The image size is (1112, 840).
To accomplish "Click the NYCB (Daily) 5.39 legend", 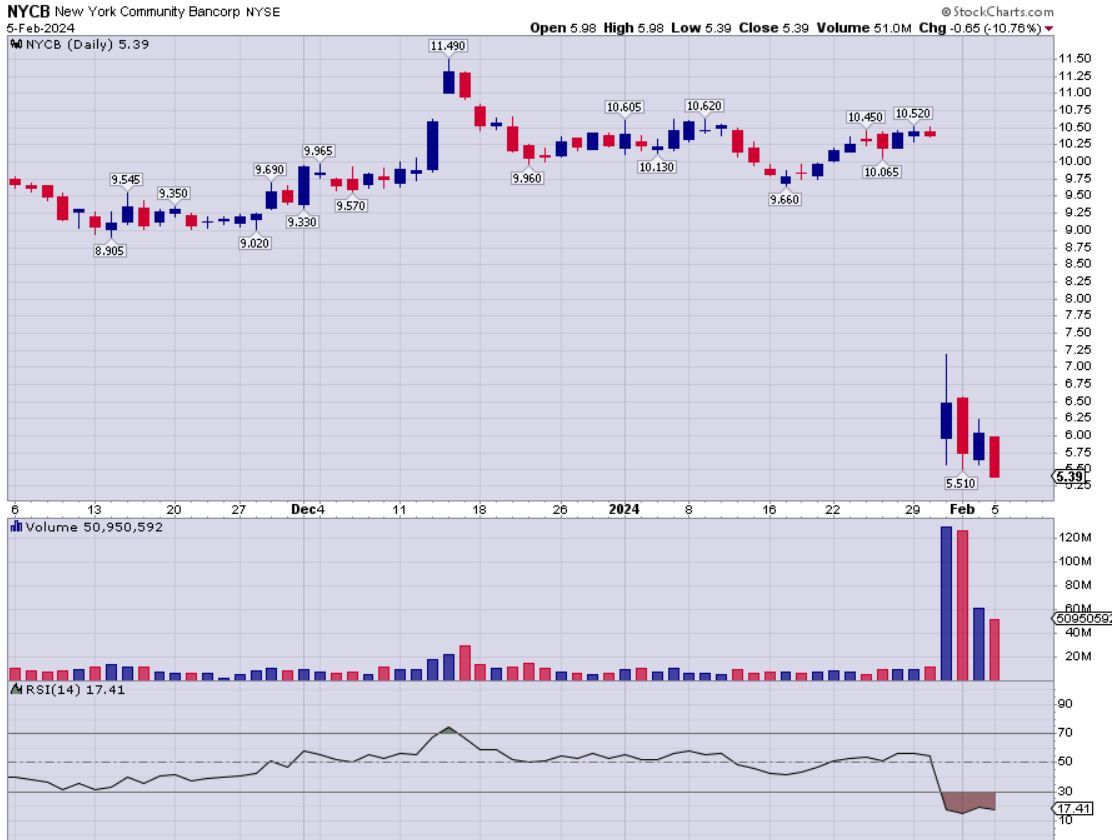I will pyautogui.click(x=87, y=45).
